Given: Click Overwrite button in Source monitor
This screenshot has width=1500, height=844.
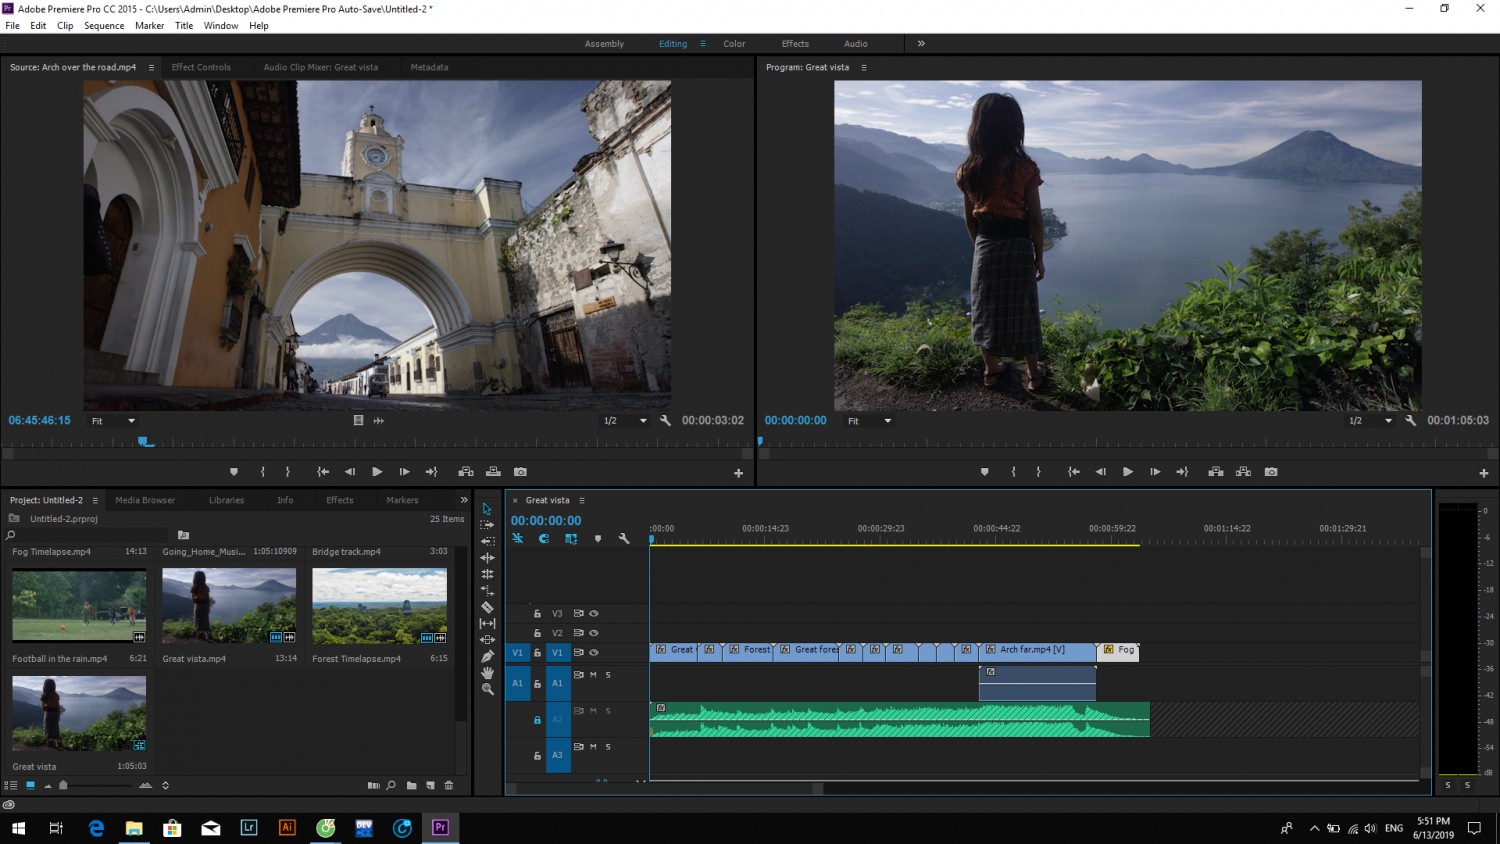Looking at the screenshot, I should tap(493, 472).
